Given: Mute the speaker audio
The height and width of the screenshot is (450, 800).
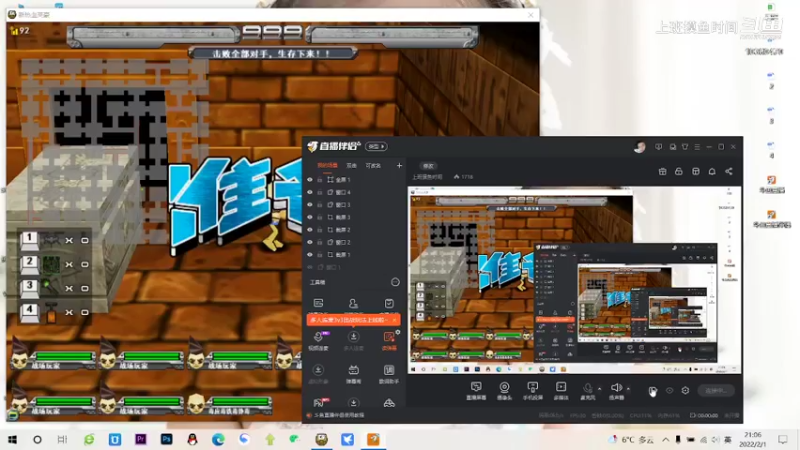Looking at the screenshot, I should pyautogui.click(x=616, y=390).
